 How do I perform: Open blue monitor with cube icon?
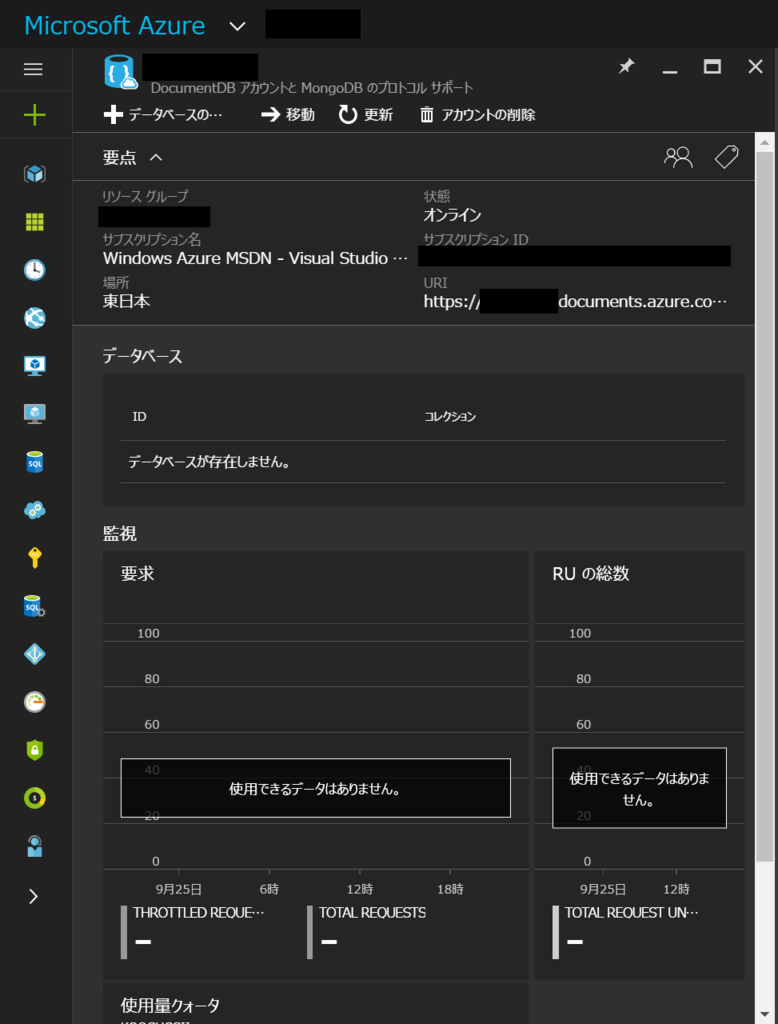pos(35,366)
